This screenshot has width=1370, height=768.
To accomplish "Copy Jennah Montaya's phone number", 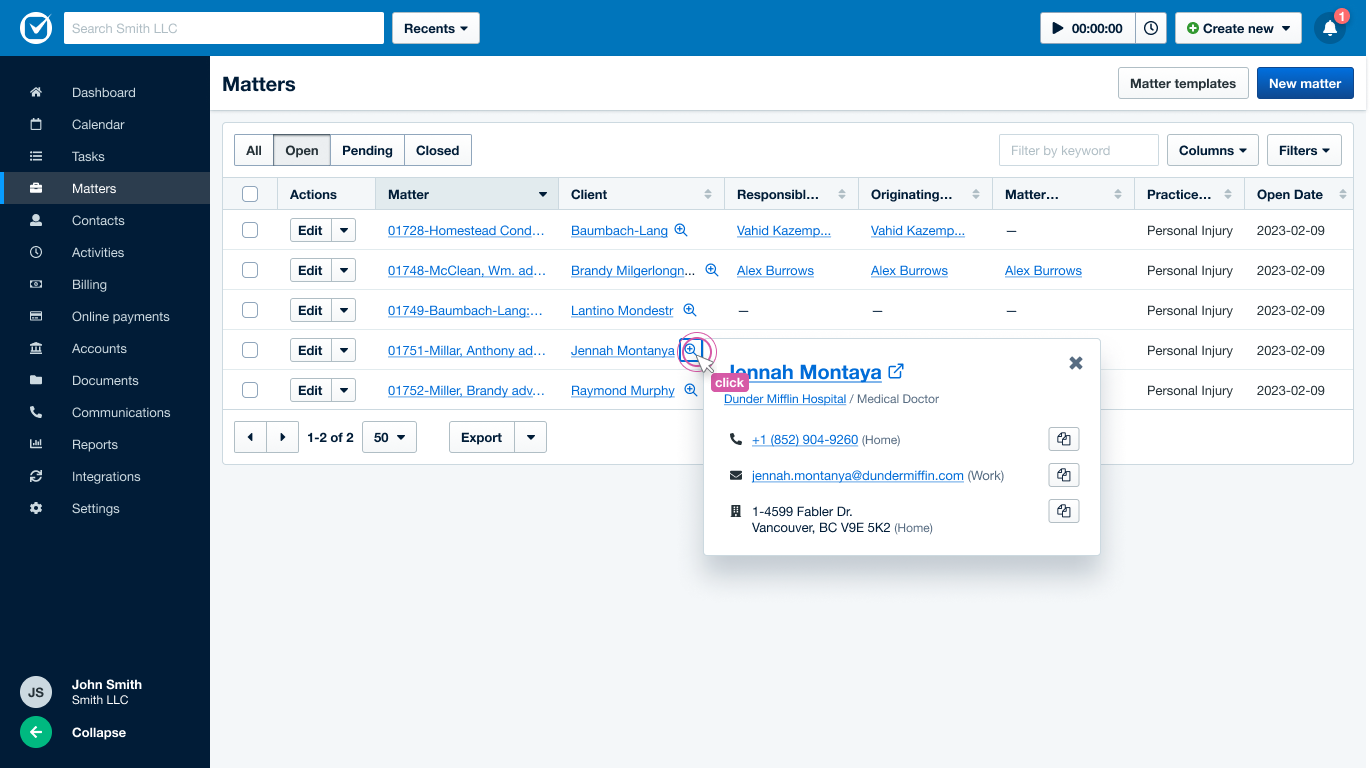I will pos(1063,440).
